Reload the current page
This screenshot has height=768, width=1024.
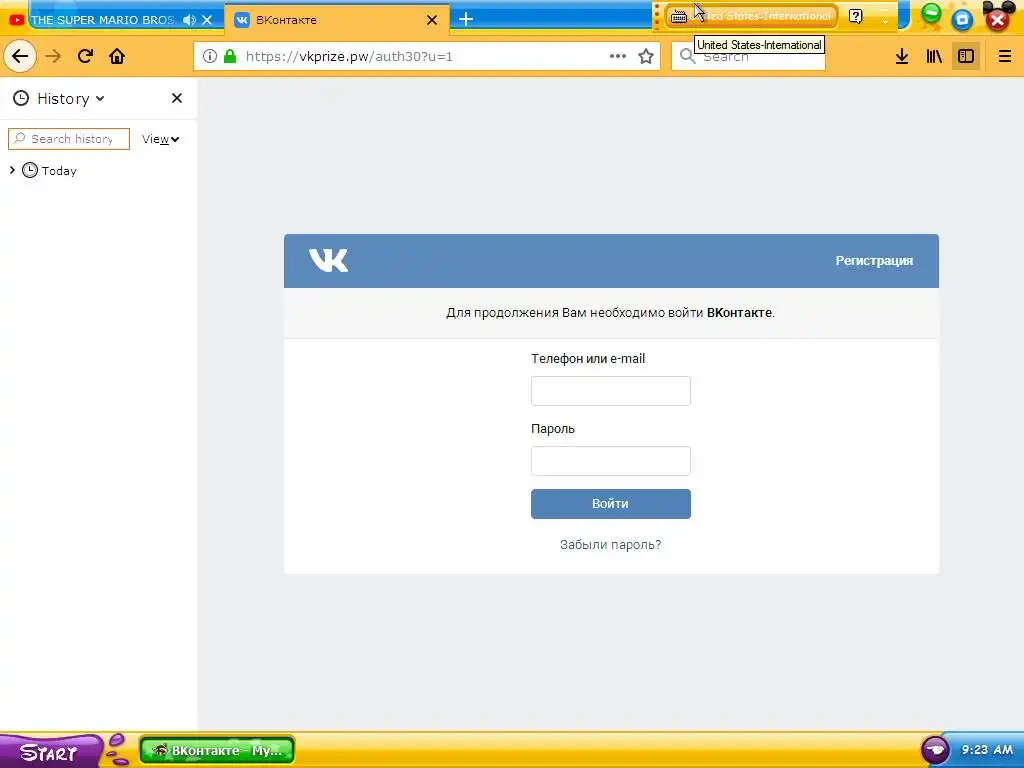pyautogui.click(x=85, y=56)
